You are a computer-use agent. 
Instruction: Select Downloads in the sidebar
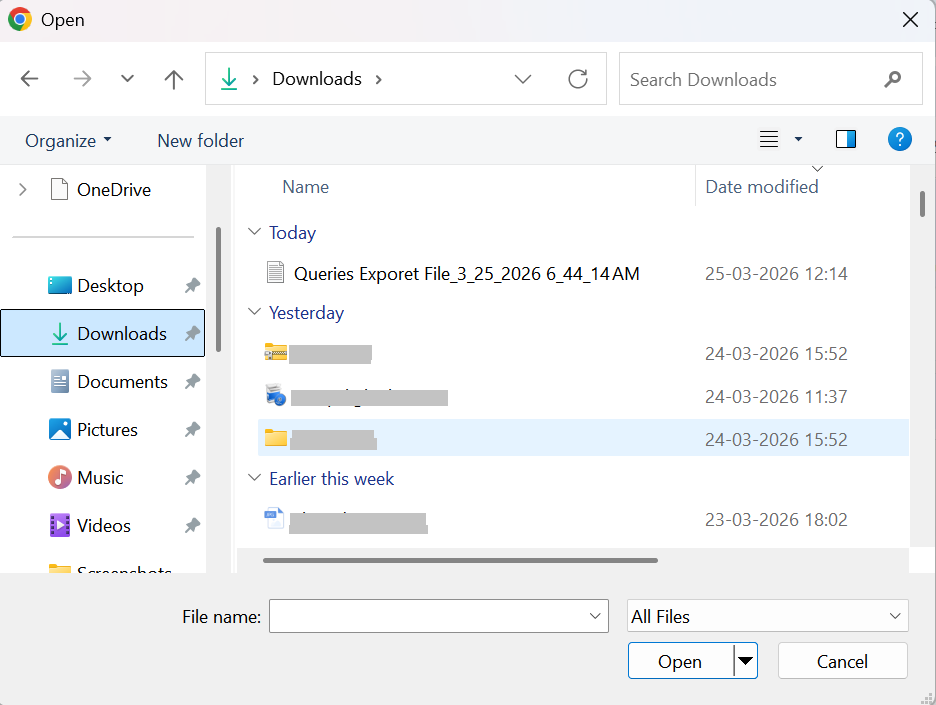[x=103, y=333]
